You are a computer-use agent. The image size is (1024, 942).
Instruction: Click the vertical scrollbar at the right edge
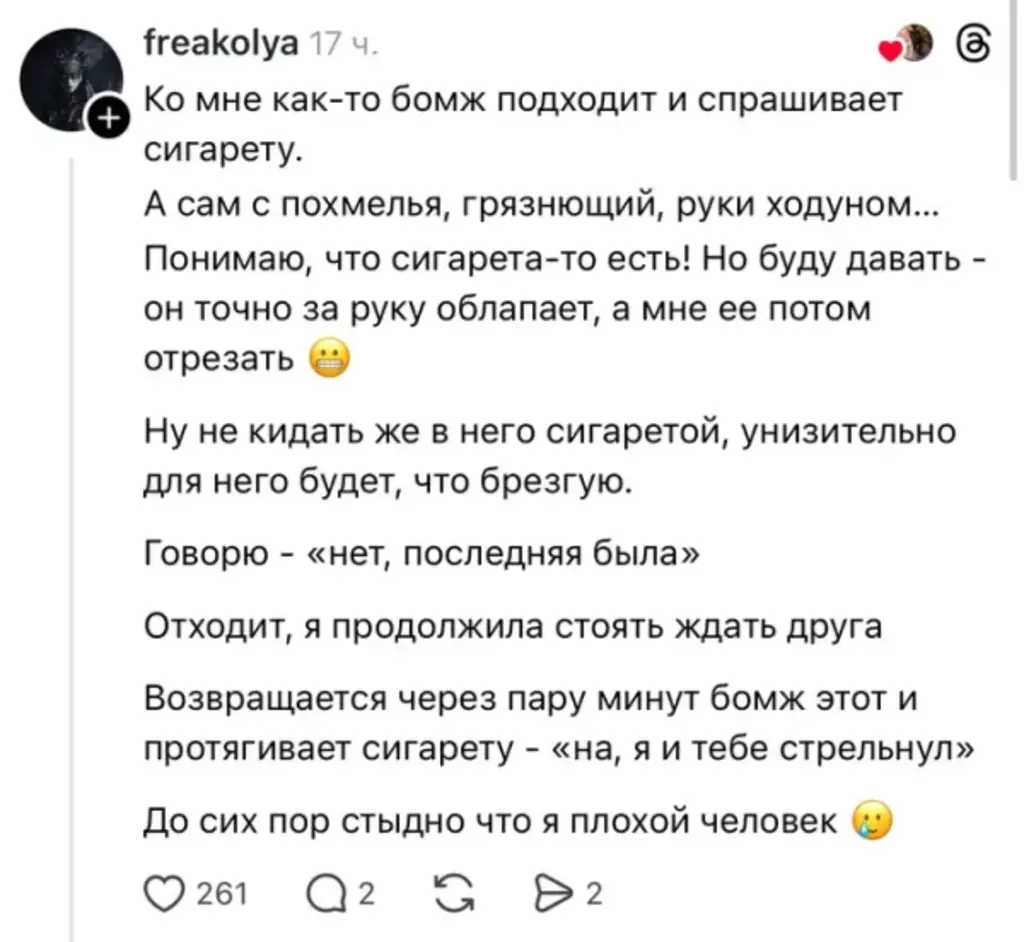click(1012, 80)
